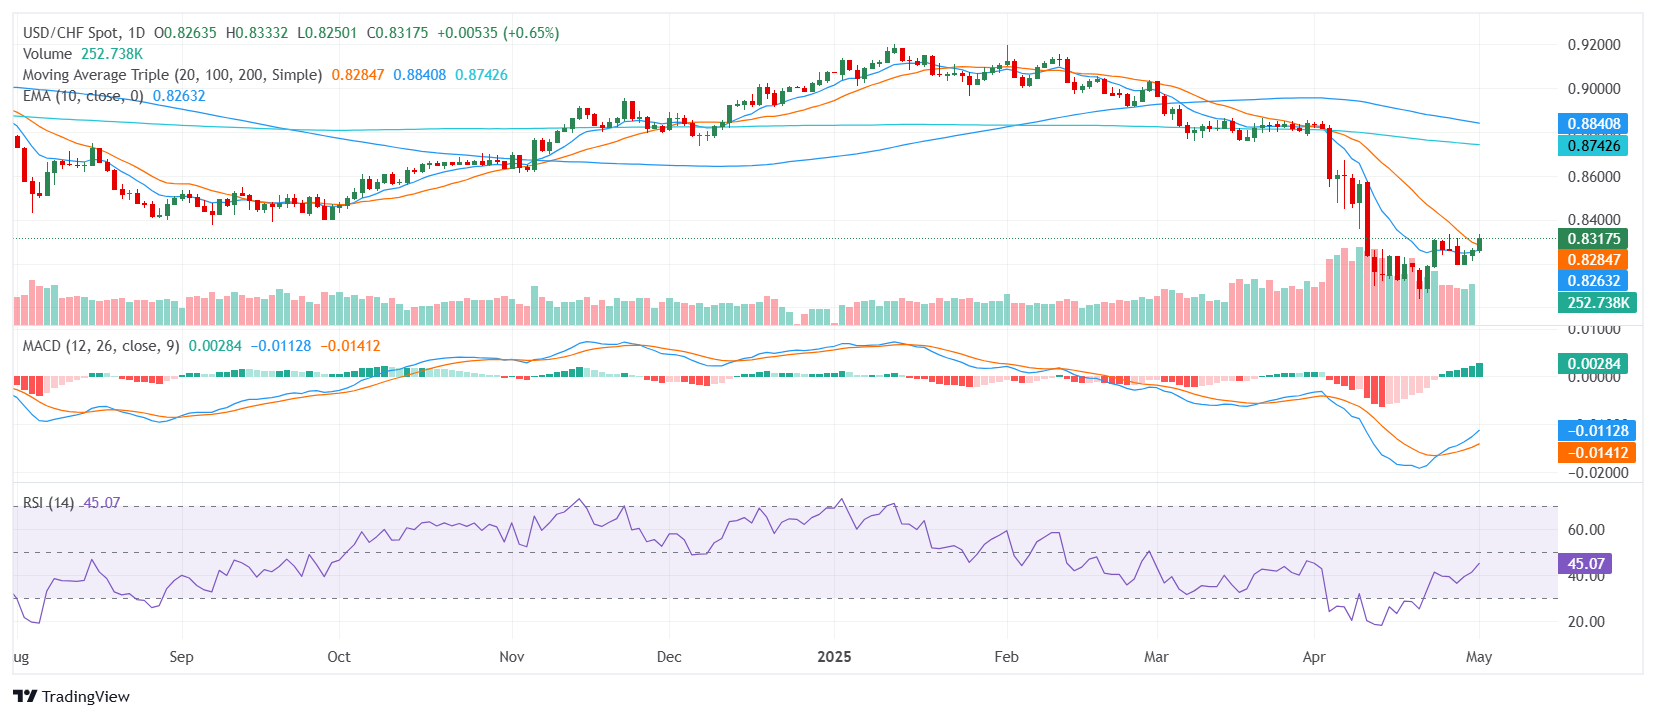Click the blue 0.88408 price tag
Screen dimensions: 1656x718
[1593, 124]
